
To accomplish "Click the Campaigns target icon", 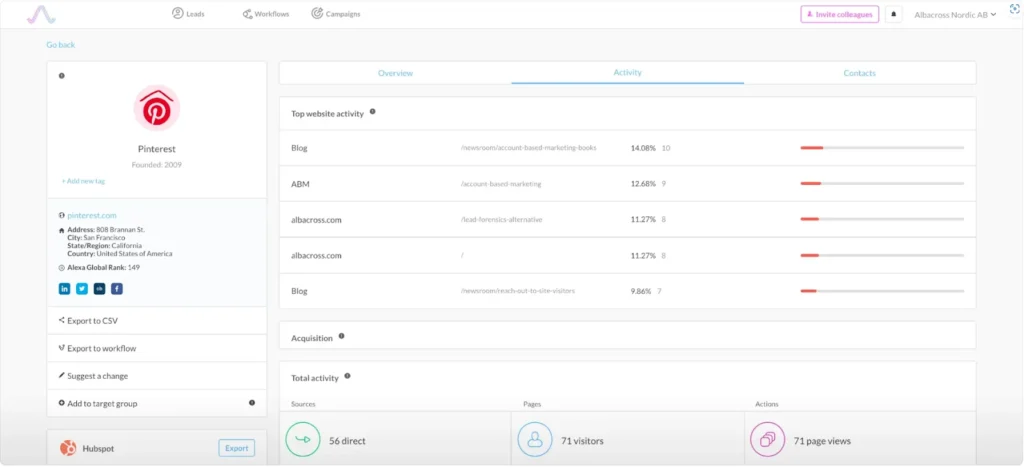I will click(x=317, y=13).
